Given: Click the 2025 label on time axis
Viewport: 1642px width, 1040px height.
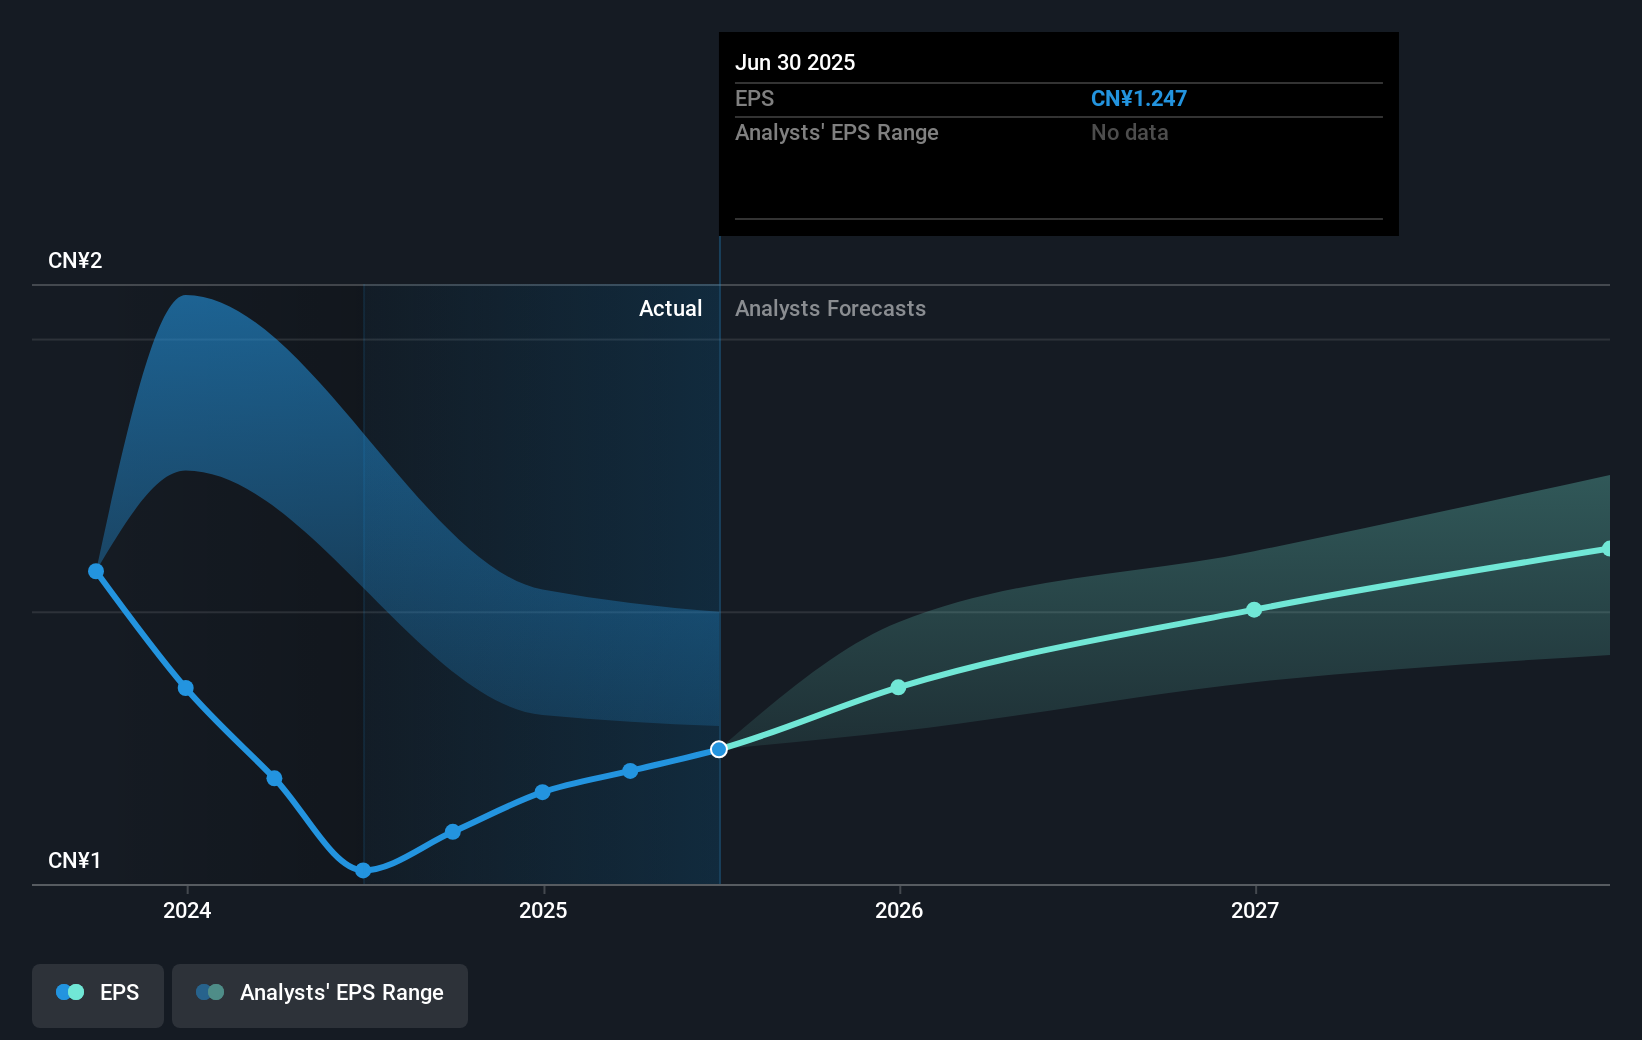Looking at the screenshot, I should pos(543,911).
